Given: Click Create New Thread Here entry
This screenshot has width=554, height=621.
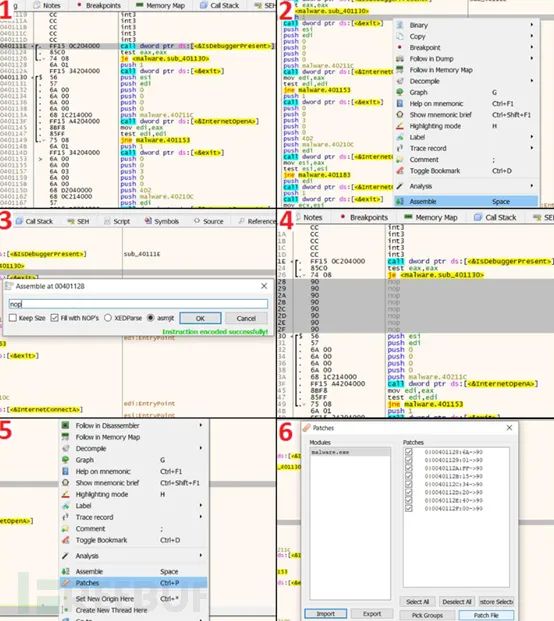Looking at the screenshot, I should coord(111,610).
